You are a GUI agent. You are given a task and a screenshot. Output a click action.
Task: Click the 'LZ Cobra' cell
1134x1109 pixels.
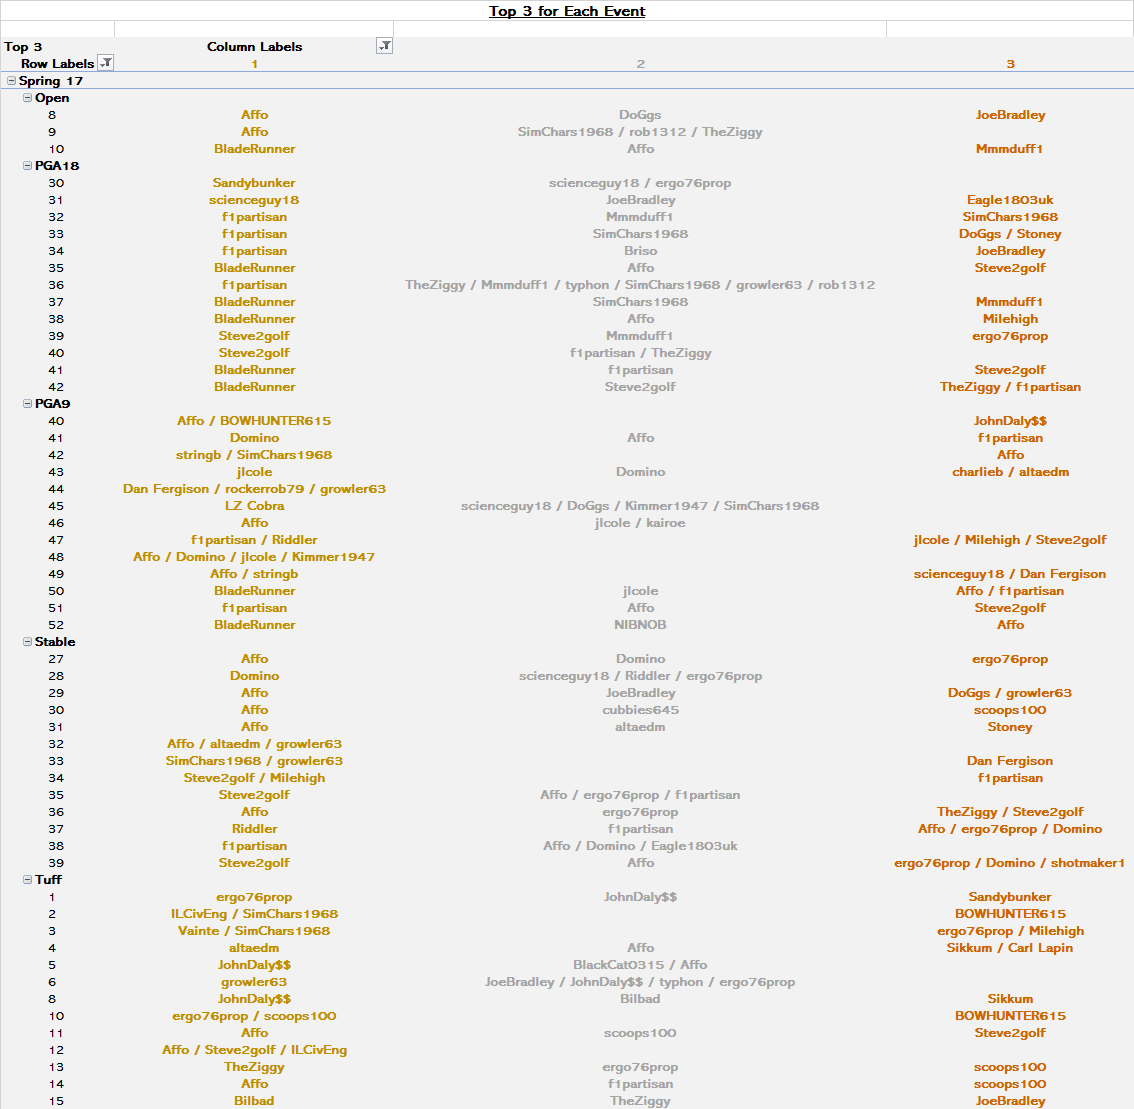click(254, 506)
